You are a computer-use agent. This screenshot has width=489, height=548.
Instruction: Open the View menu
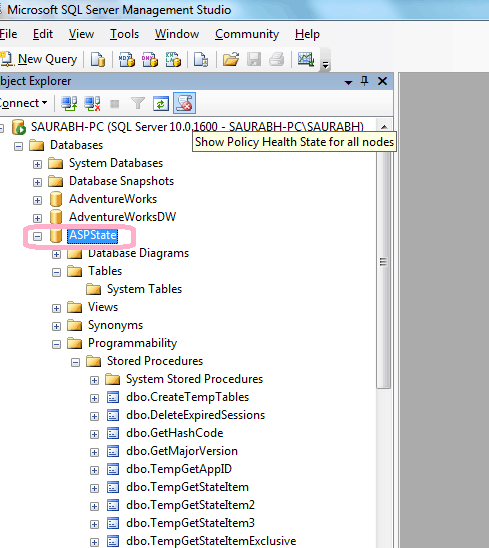[81, 34]
